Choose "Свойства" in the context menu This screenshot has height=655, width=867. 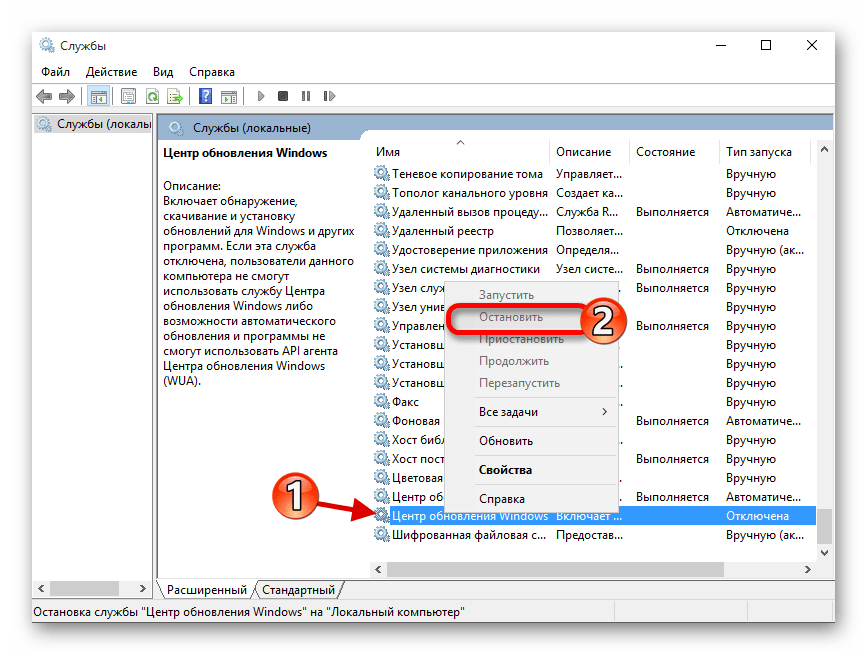coord(505,470)
